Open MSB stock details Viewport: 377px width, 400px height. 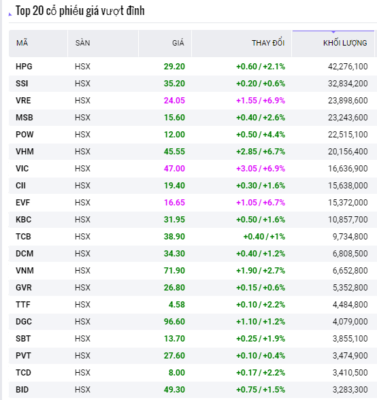click(24, 118)
